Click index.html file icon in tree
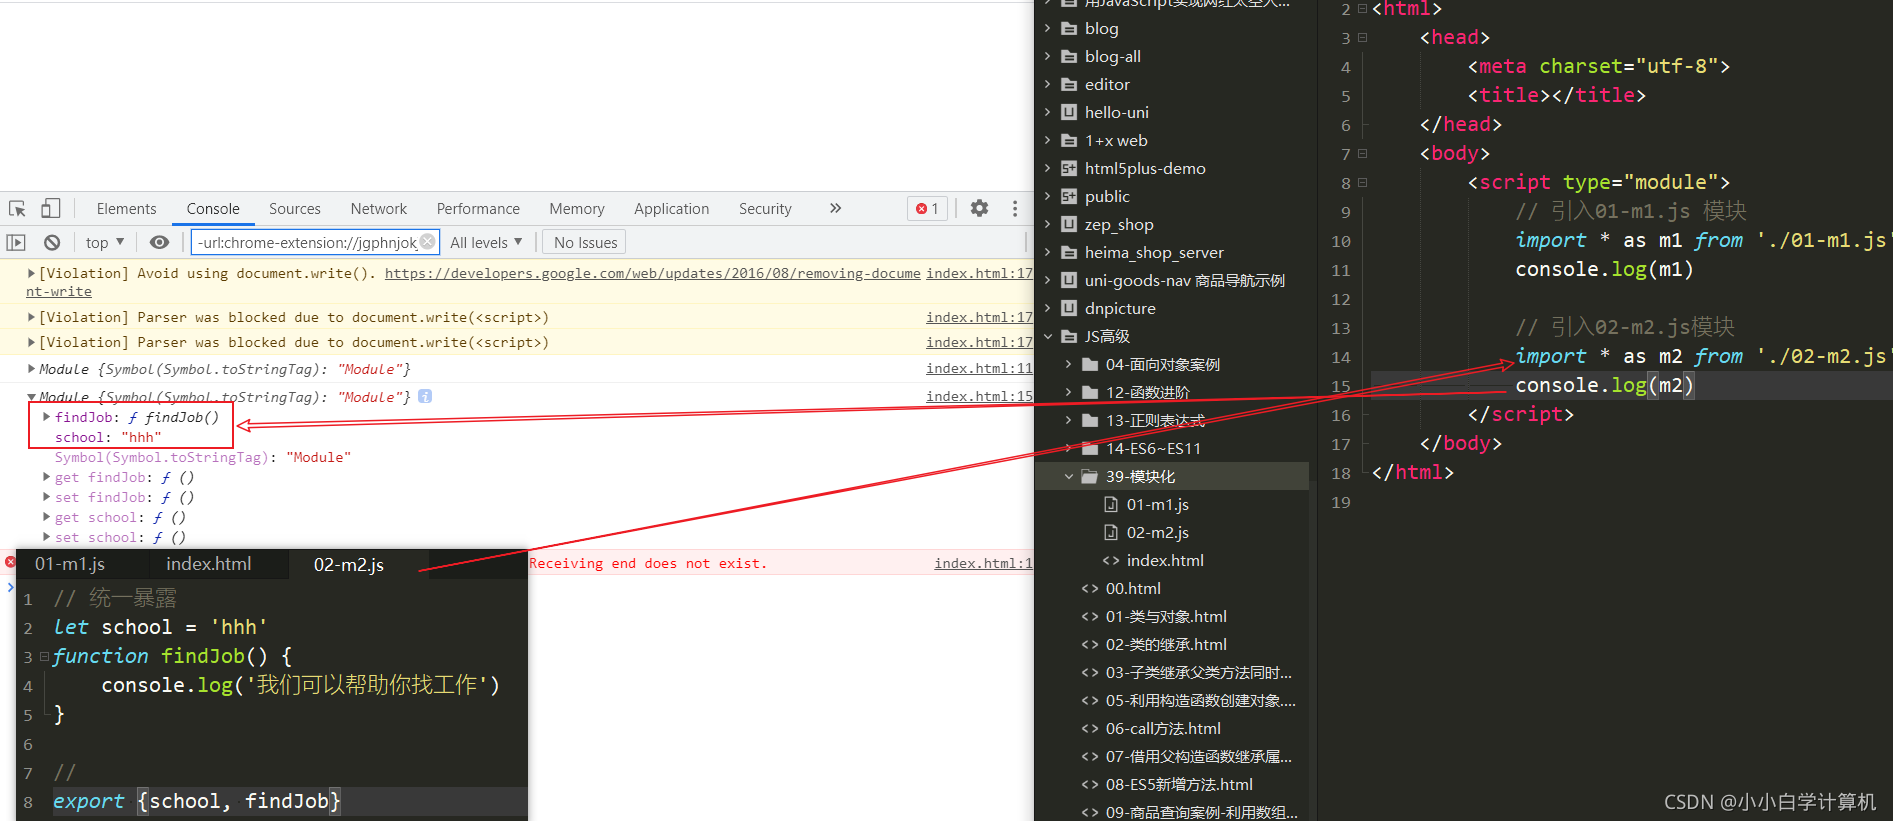1893x821 pixels. click(x=1110, y=560)
